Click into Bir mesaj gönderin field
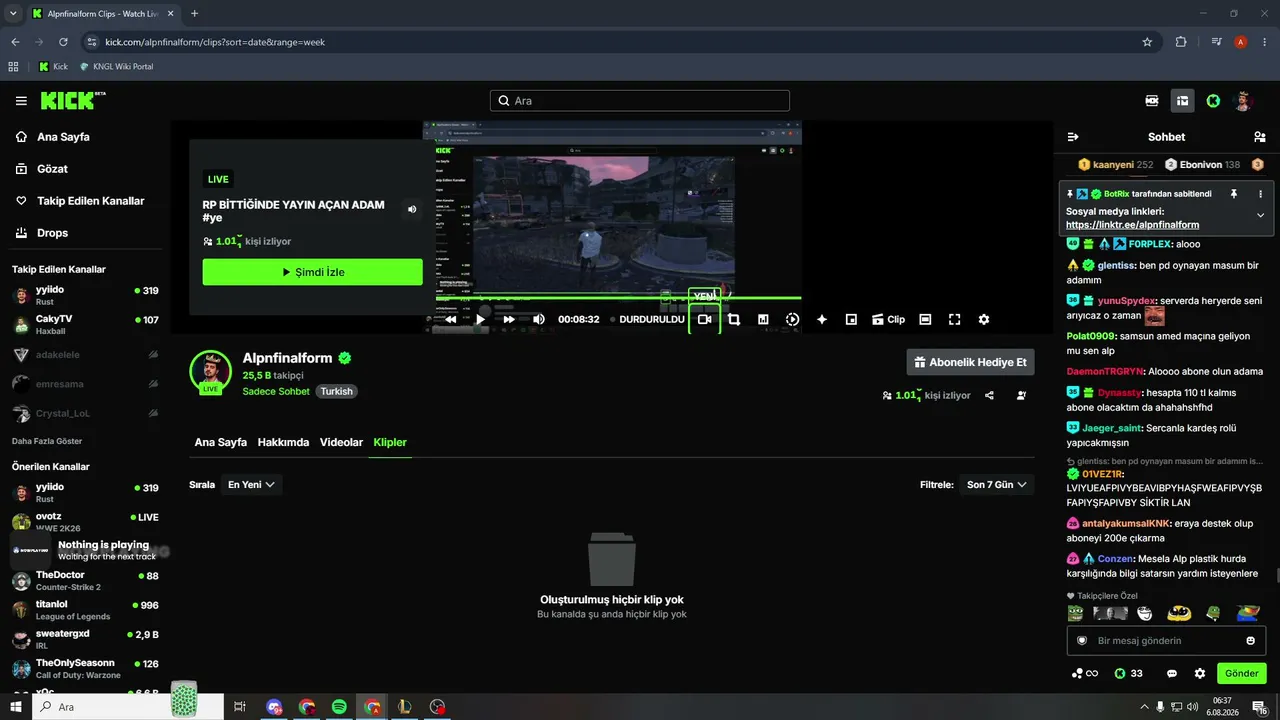1280x720 pixels. coord(1166,640)
